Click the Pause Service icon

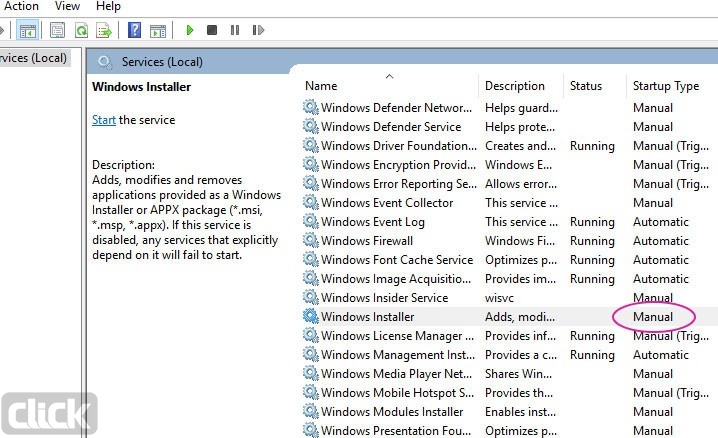(235, 30)
